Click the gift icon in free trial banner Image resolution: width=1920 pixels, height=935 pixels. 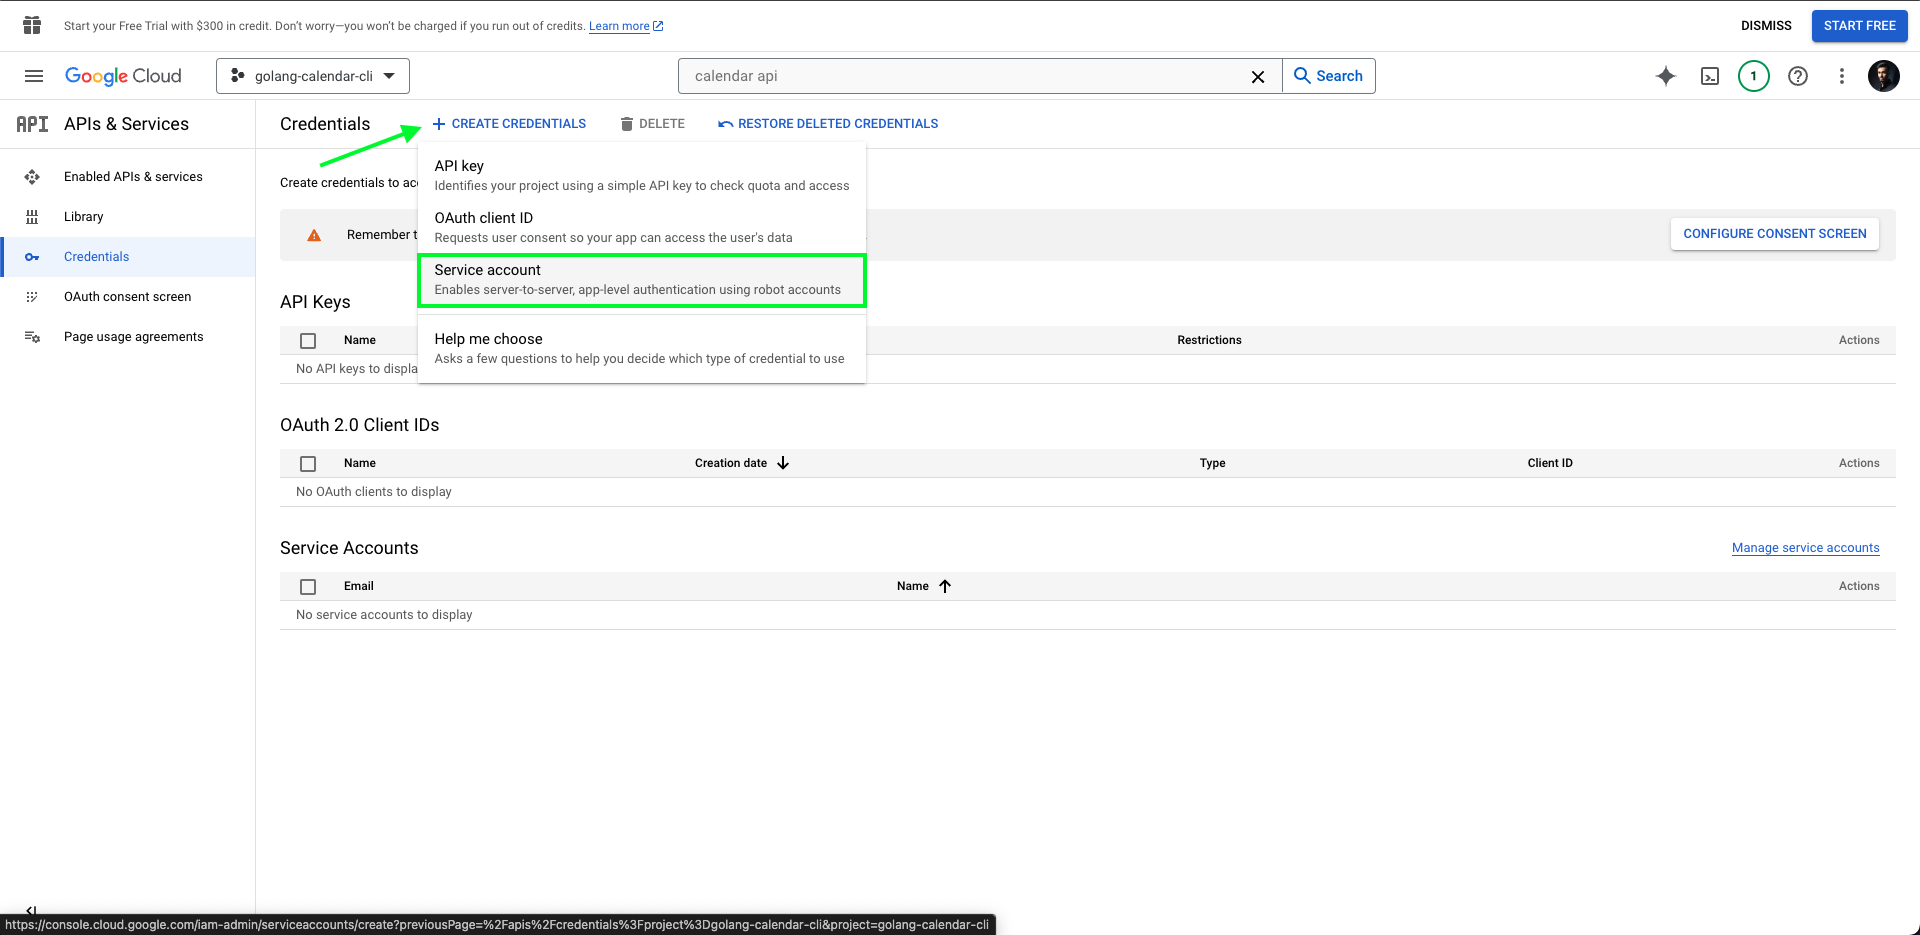(x=32, y=25)
